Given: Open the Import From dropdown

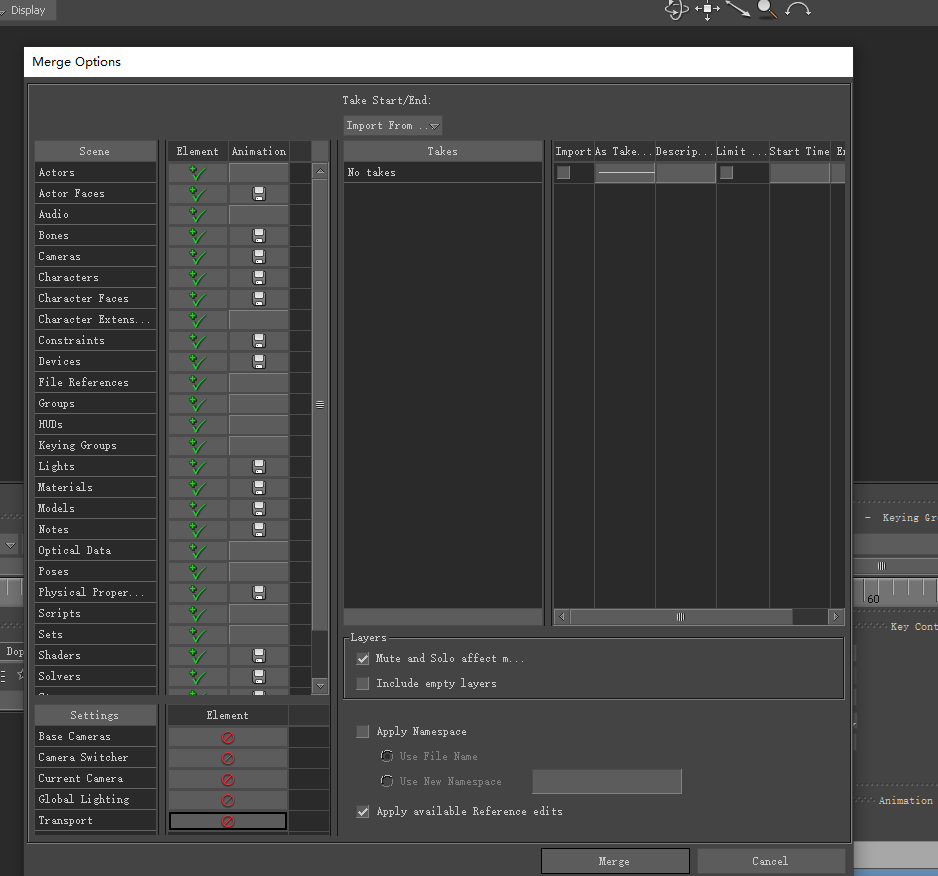Looking at the screenshot, I should pos(392,126).
